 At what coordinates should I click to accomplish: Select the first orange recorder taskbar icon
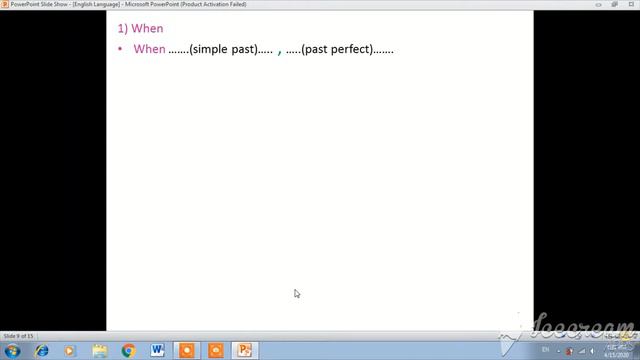pyautogui.click(x=187, y=351)
